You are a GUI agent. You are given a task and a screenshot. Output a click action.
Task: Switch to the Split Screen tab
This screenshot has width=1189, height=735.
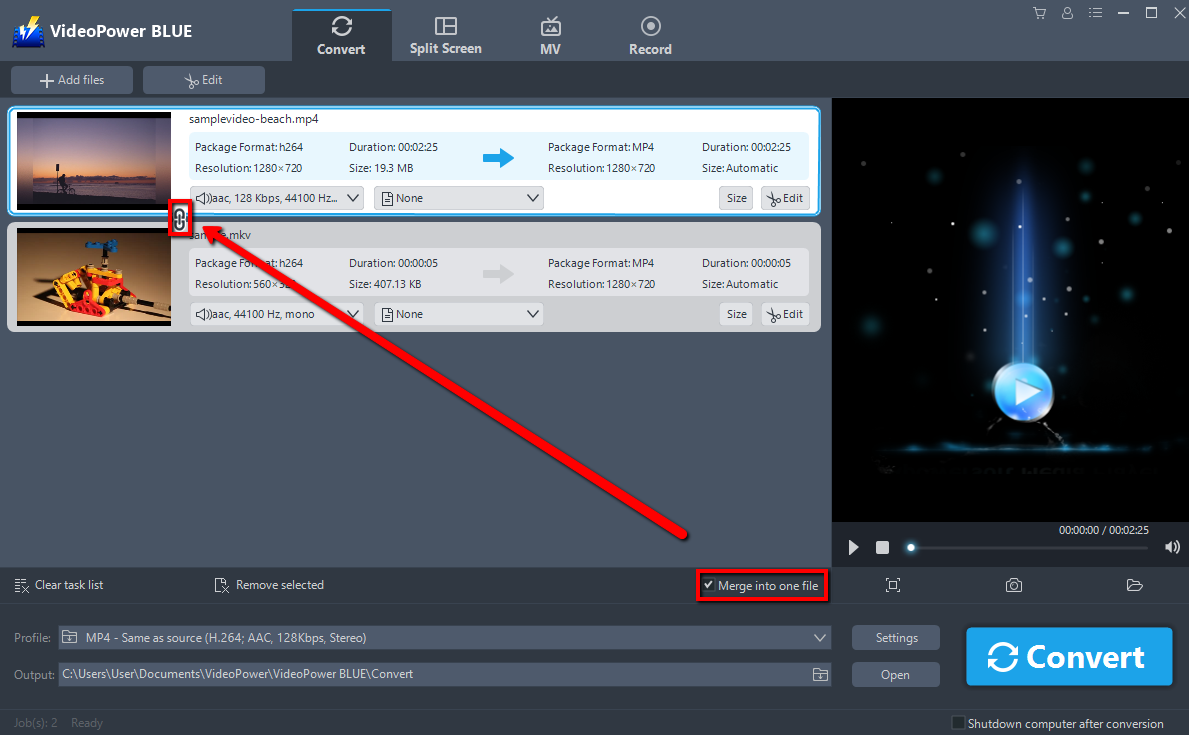(x=446, y=36)
